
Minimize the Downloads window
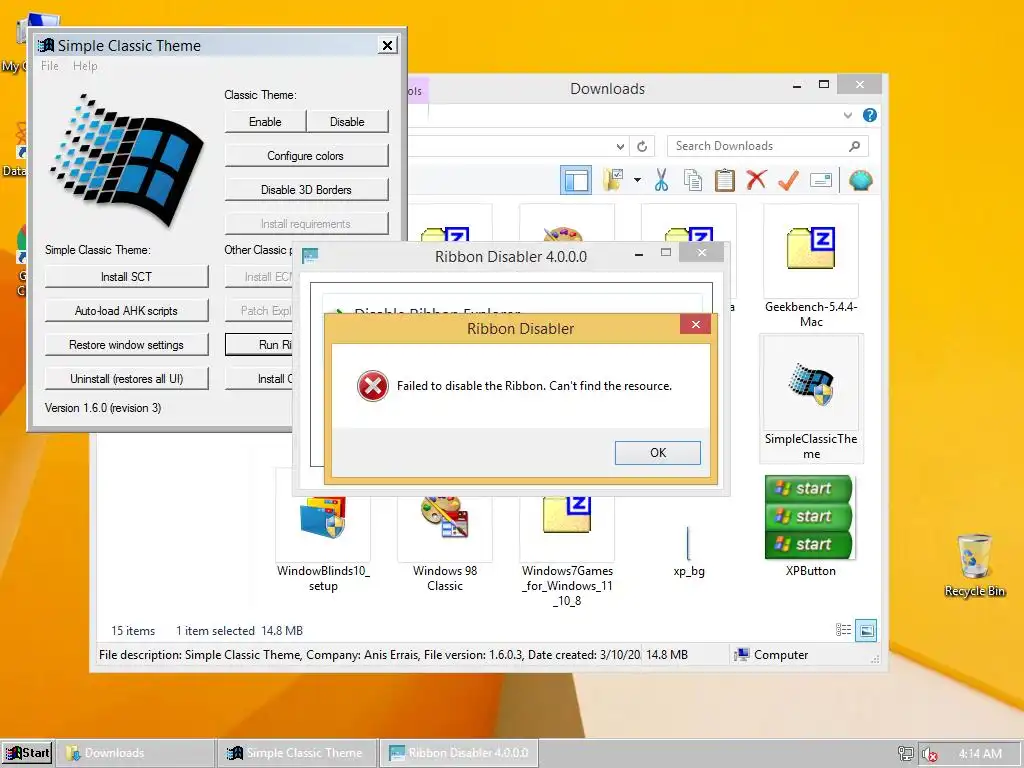pos(797,86)
